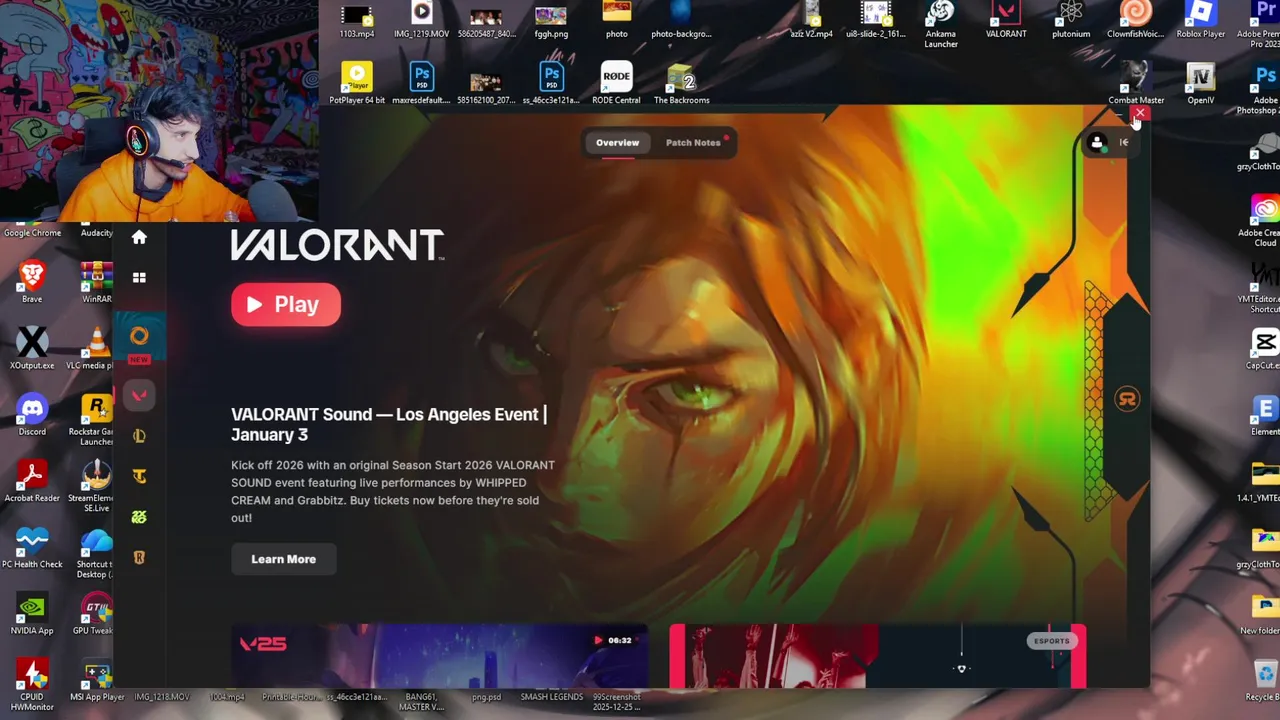Image resolution: width=1280 pixels, height=720 pixels.
Task: Go to Riot Client home icon
Action: pos(139,237)
